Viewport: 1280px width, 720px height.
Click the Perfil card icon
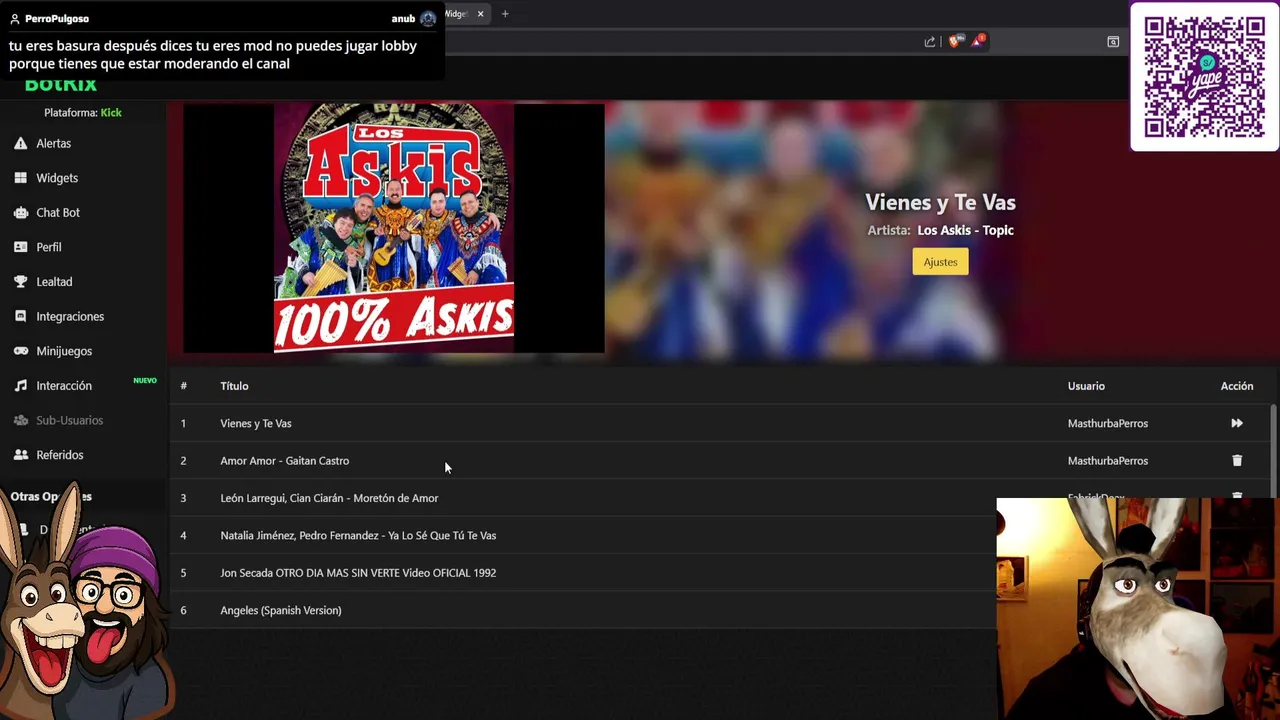tap(20, 247)
